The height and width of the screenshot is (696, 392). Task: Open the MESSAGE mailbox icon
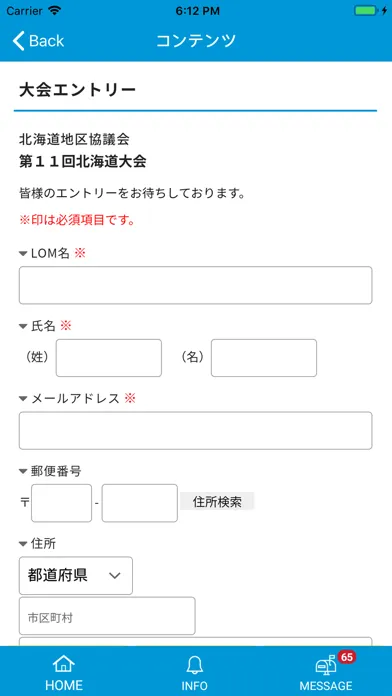325,664
